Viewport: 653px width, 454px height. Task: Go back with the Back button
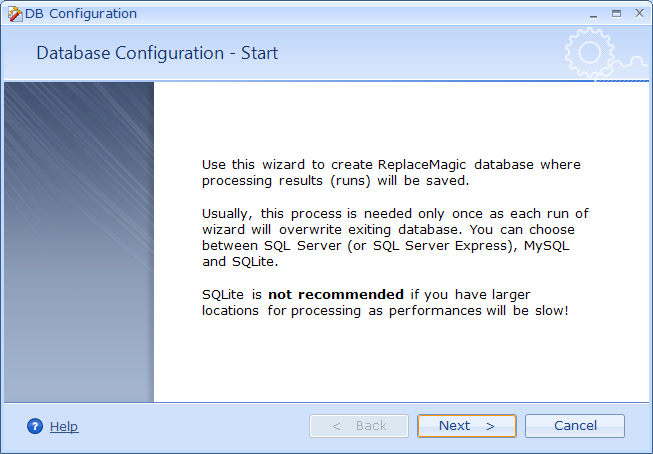358,426
